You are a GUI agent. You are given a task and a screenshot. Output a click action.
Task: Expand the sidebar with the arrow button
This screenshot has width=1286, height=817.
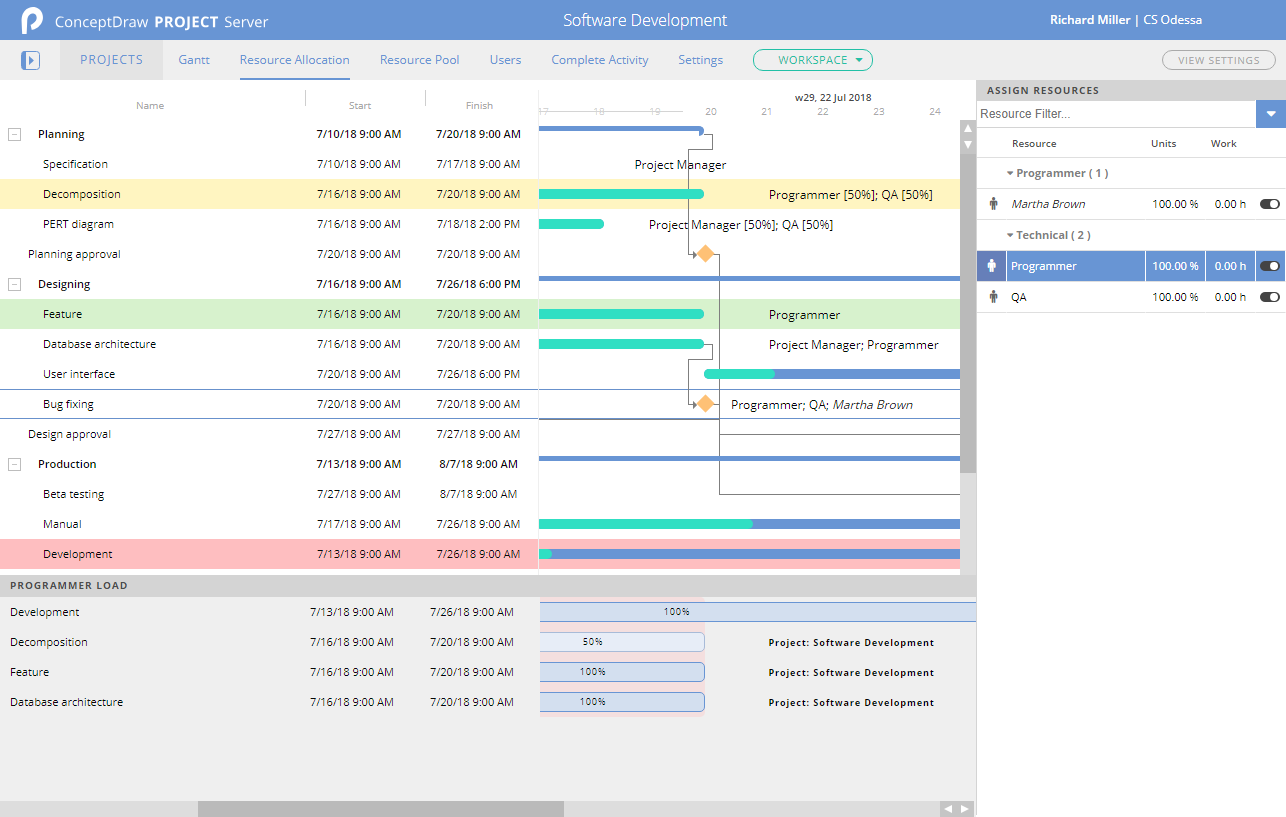tap(30, 61)
